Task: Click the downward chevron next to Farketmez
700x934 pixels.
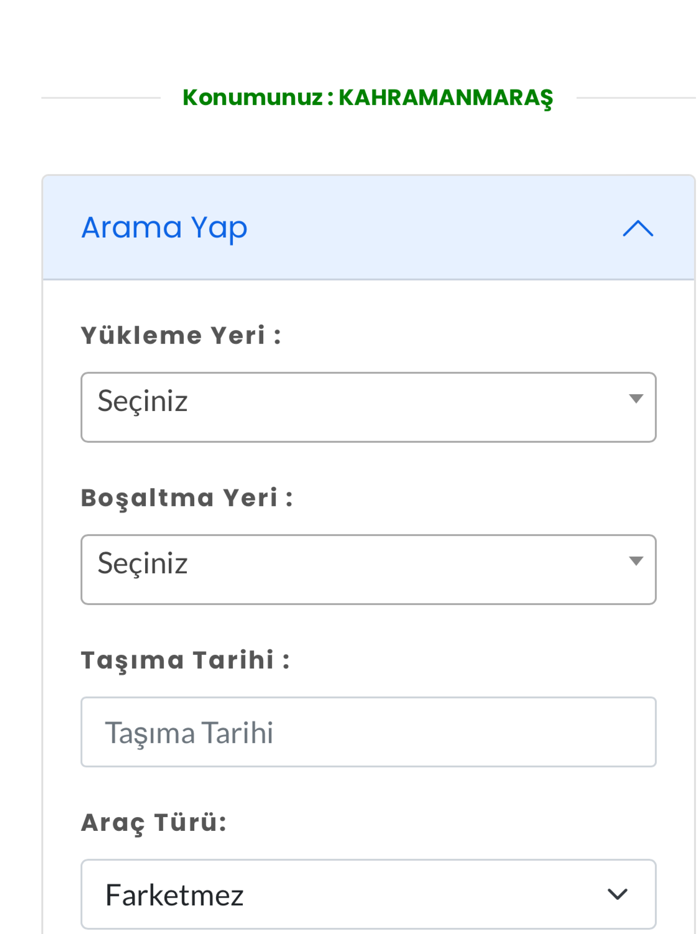Action: coord(617,894)
